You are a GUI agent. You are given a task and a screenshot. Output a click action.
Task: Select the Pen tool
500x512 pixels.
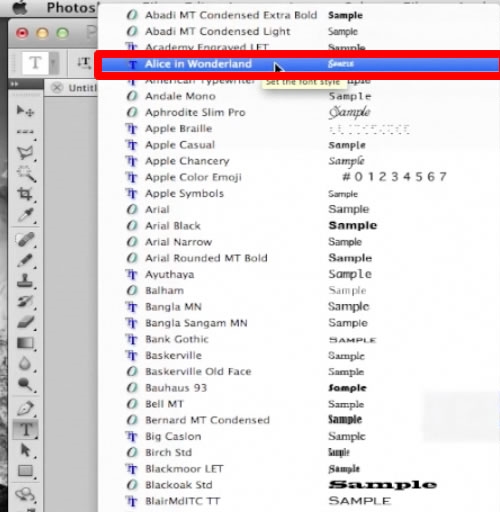point(26,408)
